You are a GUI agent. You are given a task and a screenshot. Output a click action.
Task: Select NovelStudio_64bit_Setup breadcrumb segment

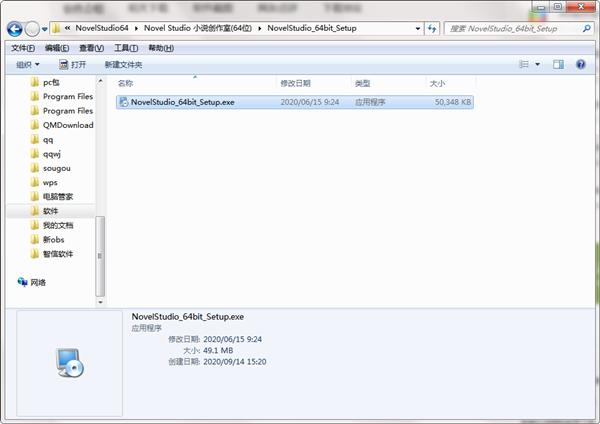(312, 28)
